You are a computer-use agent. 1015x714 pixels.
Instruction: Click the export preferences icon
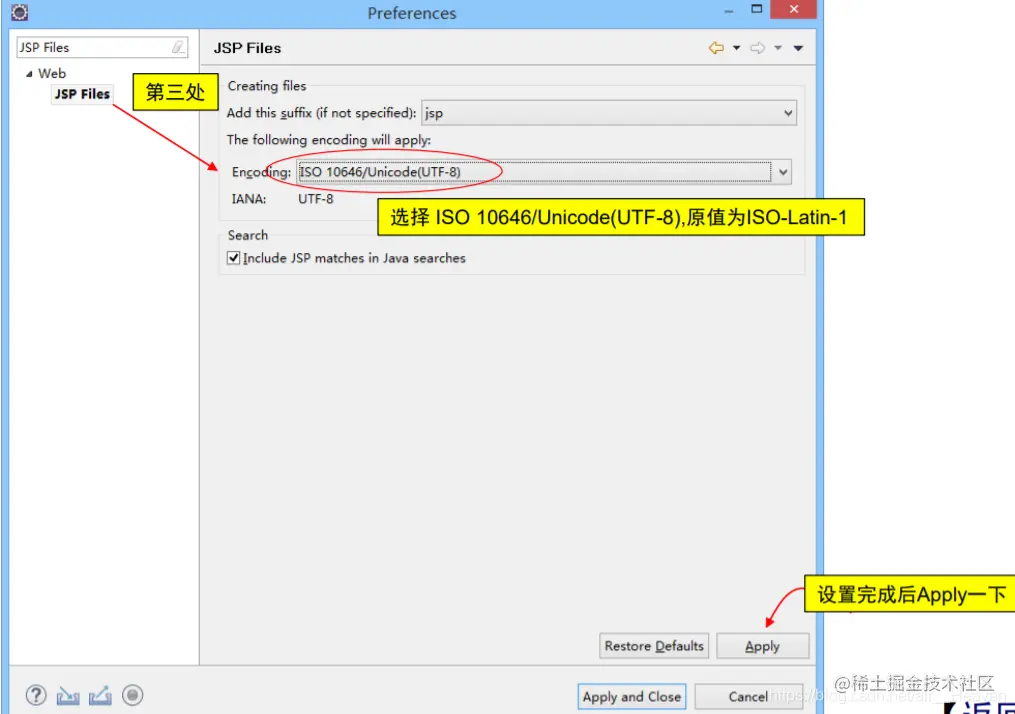100,696
